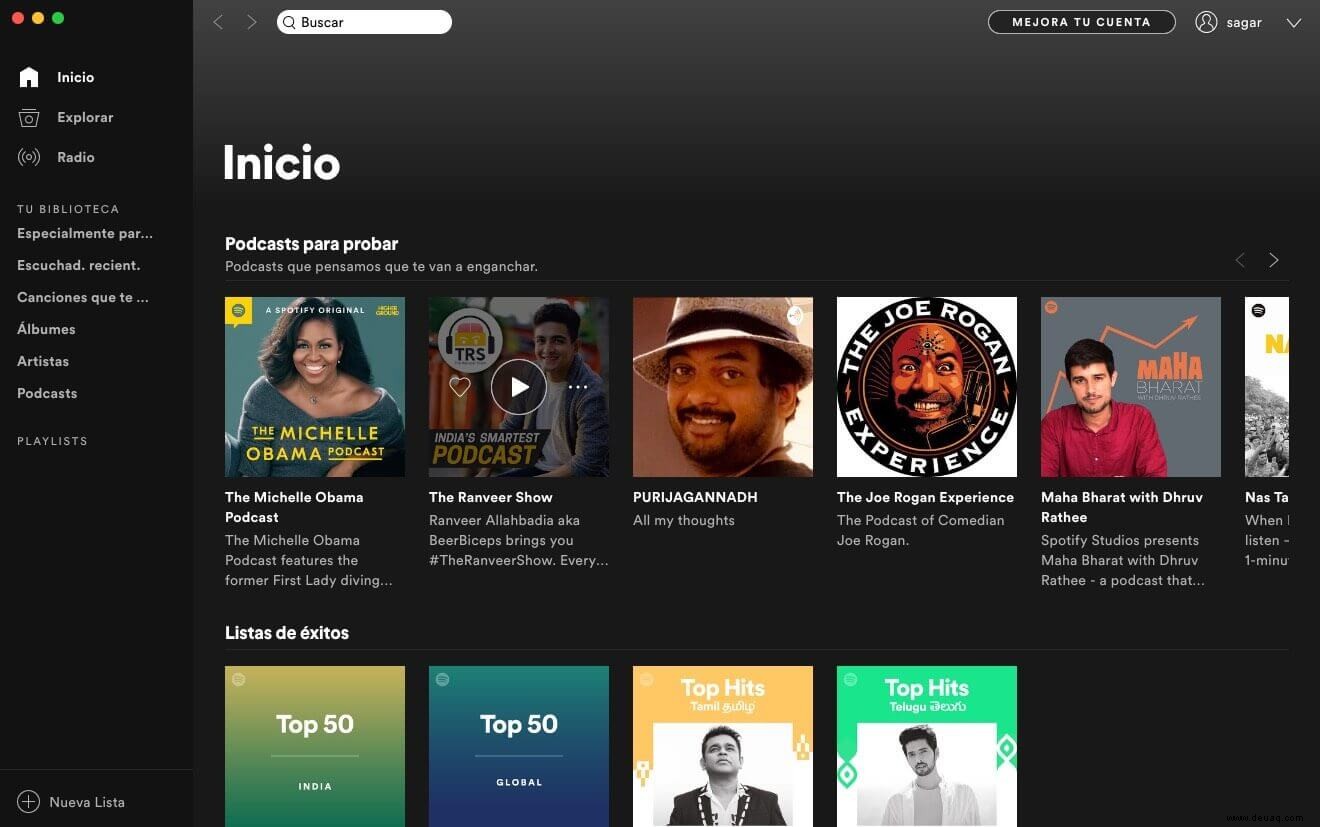1320x827 pixels.
Task: Select Radio label in sidebar
Action: (76, 157)
